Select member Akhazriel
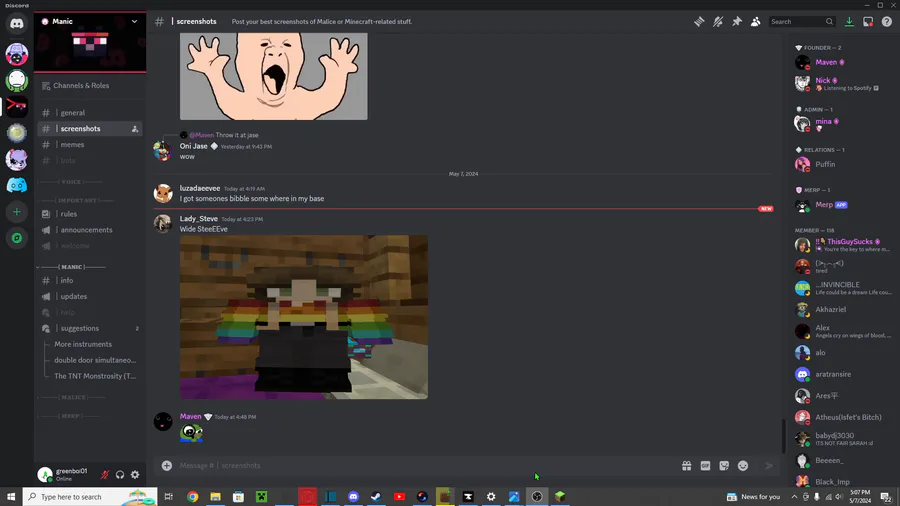The image size is (900, 506). click(843, 310)
